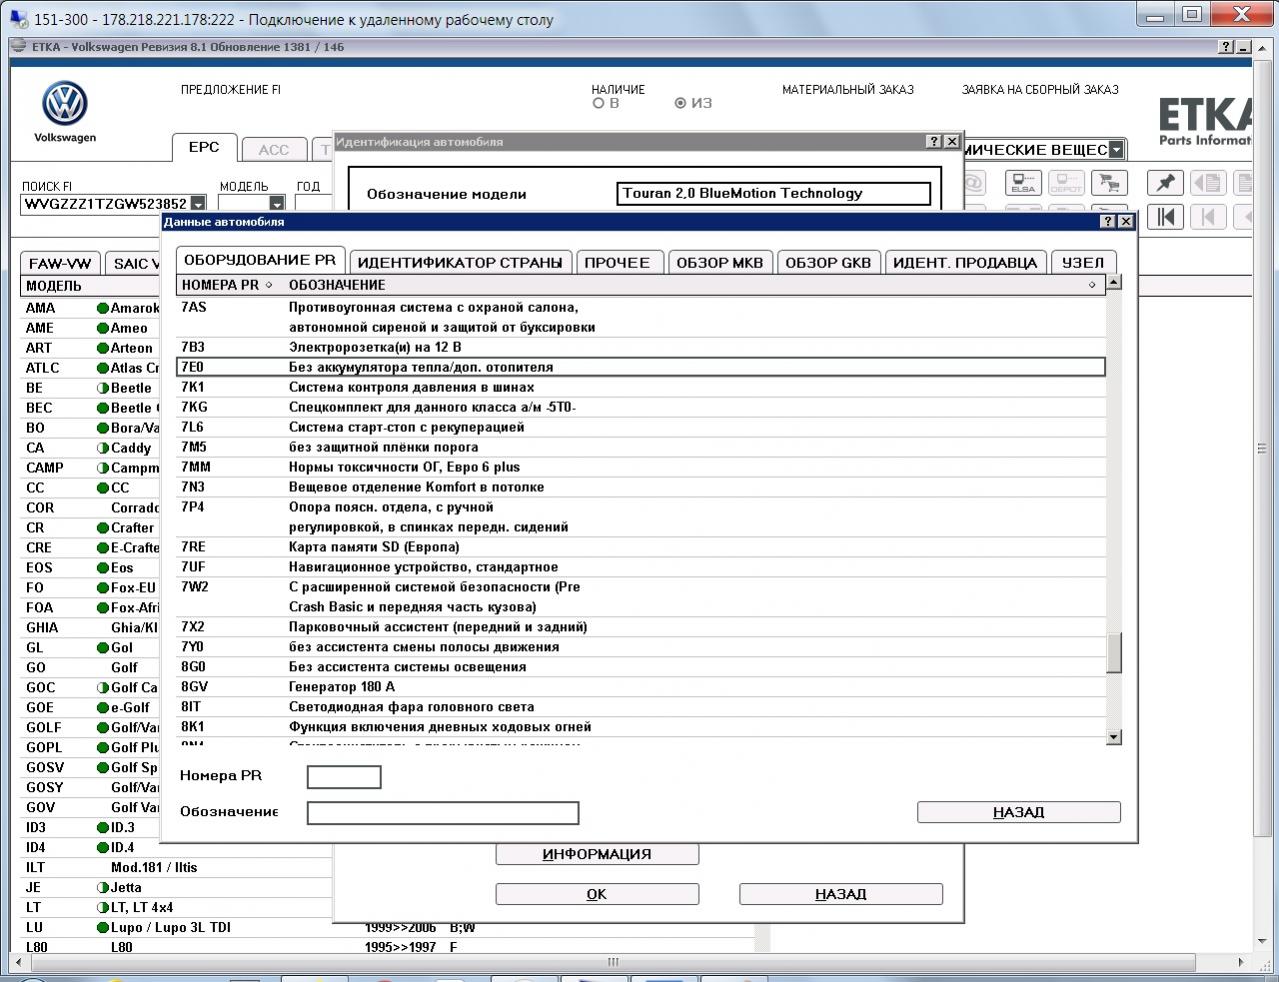This screenshot has width=1279, height=982.
Task: Switch to ОБОРУДОВАНИЕ PR tab
Action: click(x=260, y=260)
